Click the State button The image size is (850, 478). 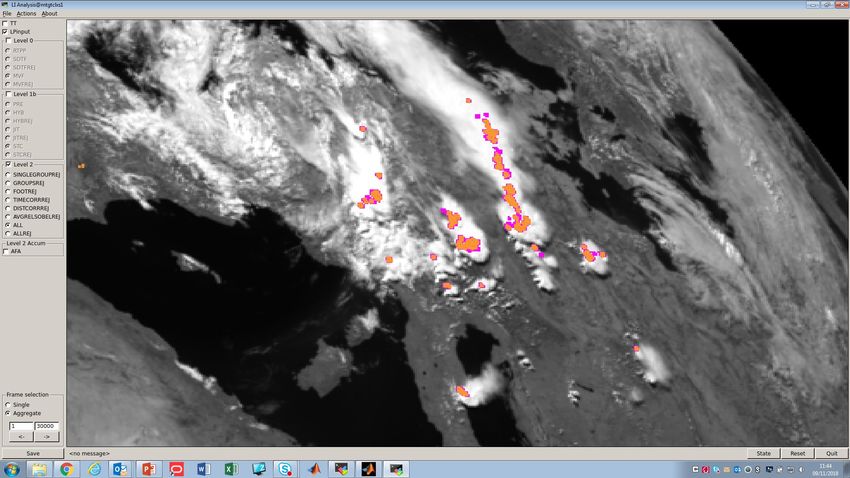[x=763, y=453]
